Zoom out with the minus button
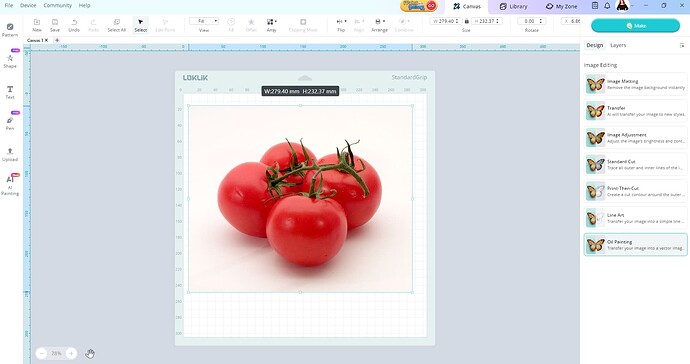Viewport: 690px width, 364px height. (x=42, y=353)
